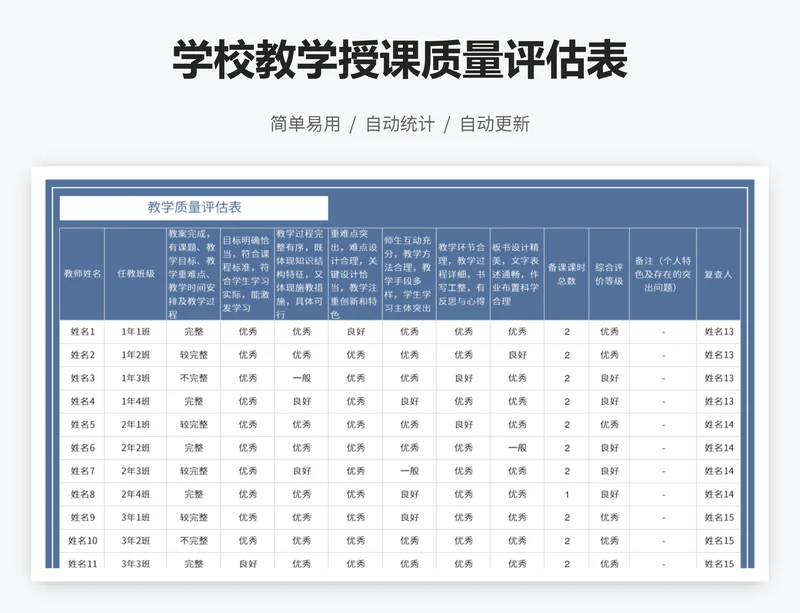
Task: Click the 学校教学授课质量评估表 main heading
Action: click(399, 60)
